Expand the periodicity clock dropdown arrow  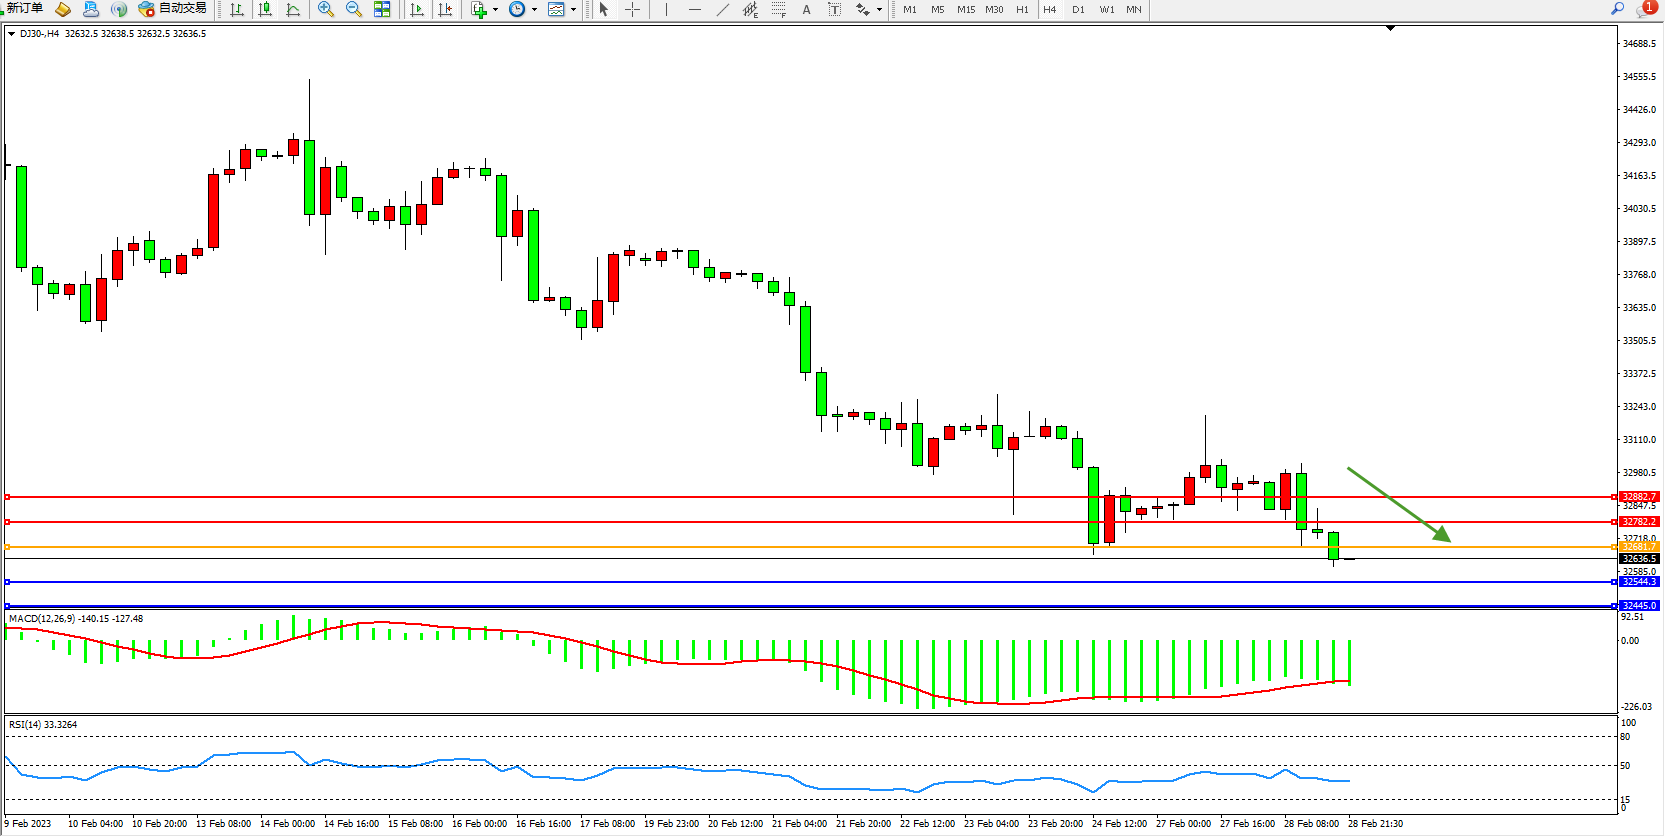click(x=534, y=9)
